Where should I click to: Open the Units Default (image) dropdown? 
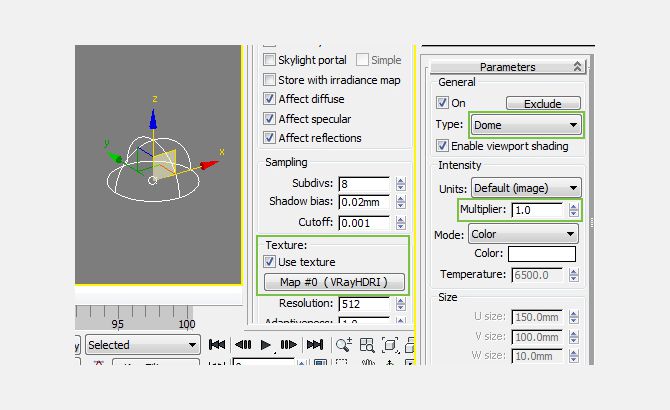click(x=526, y=188)
